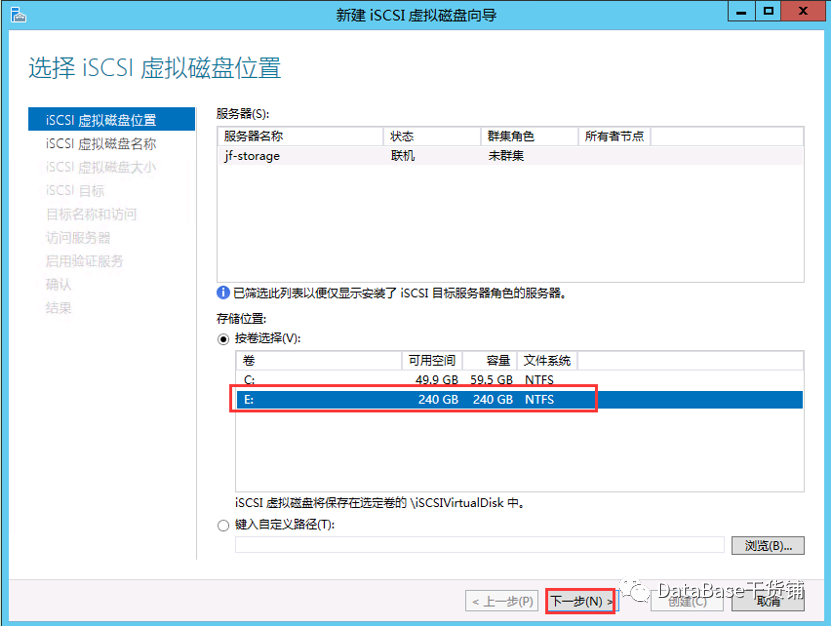
Task: Click the wizard window icon in title bar
Action: click(18, 14)
